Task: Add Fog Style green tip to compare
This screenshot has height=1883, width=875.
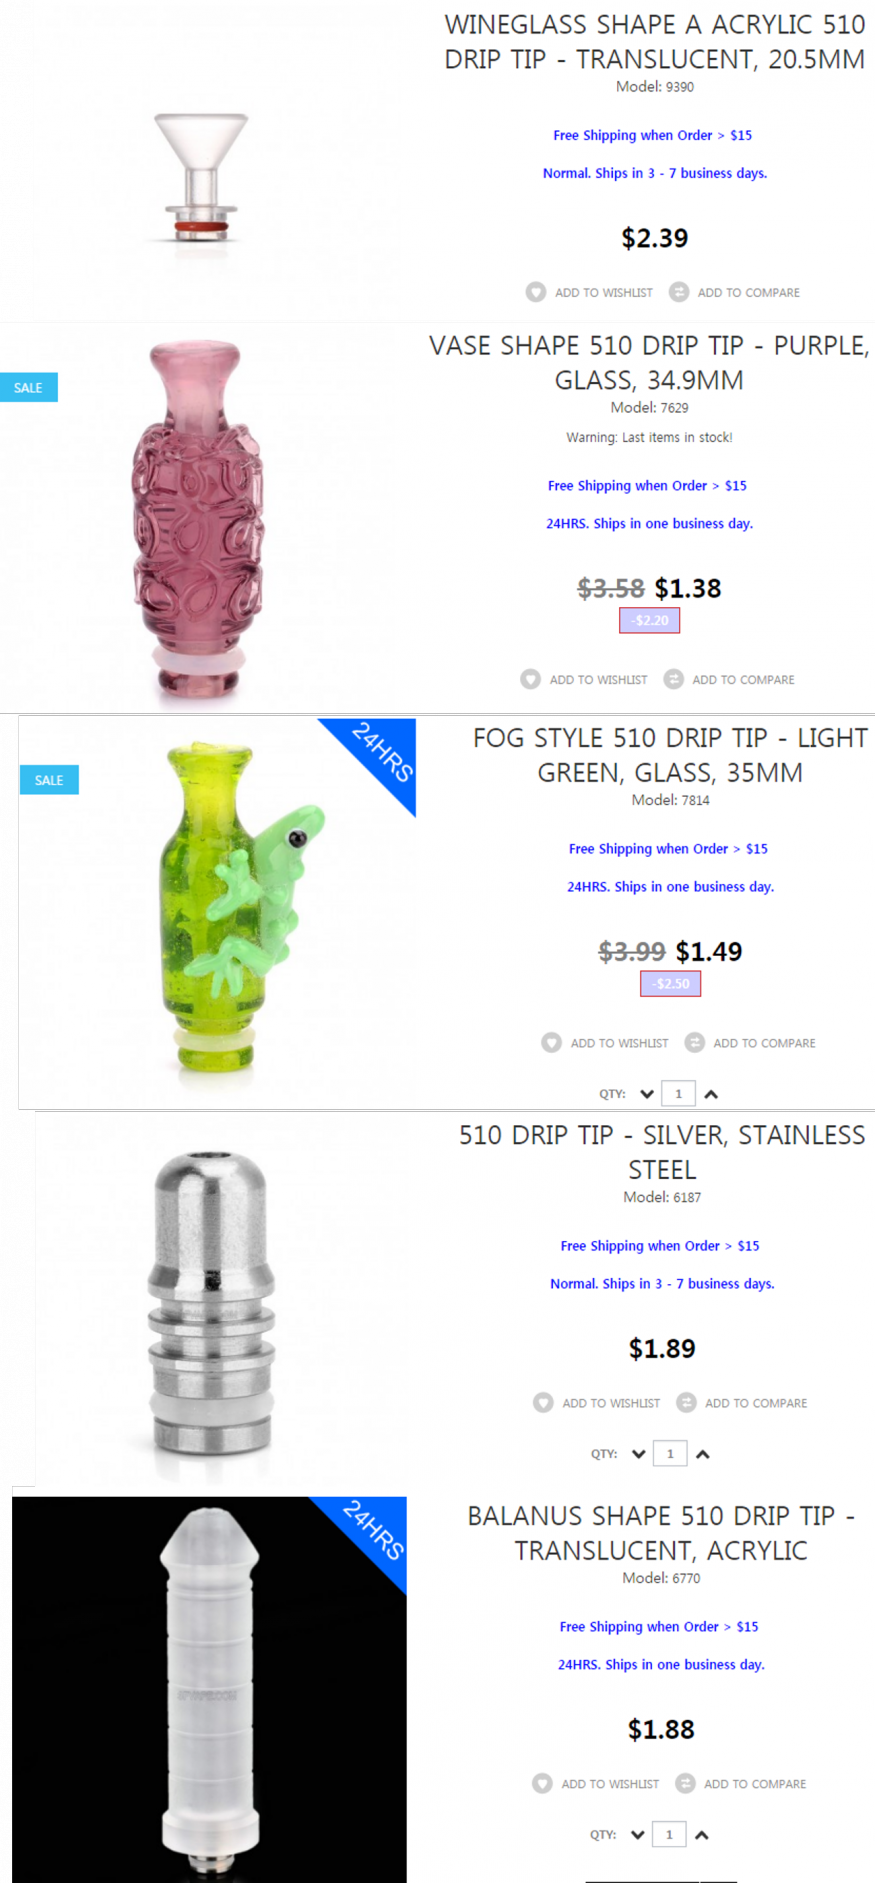Action: tap(750, 1042)
